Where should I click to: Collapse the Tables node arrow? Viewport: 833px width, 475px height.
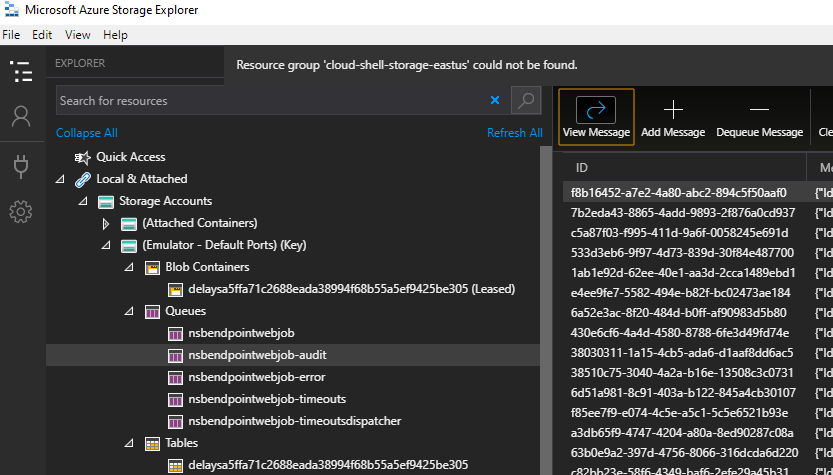[x=129, y=443]
